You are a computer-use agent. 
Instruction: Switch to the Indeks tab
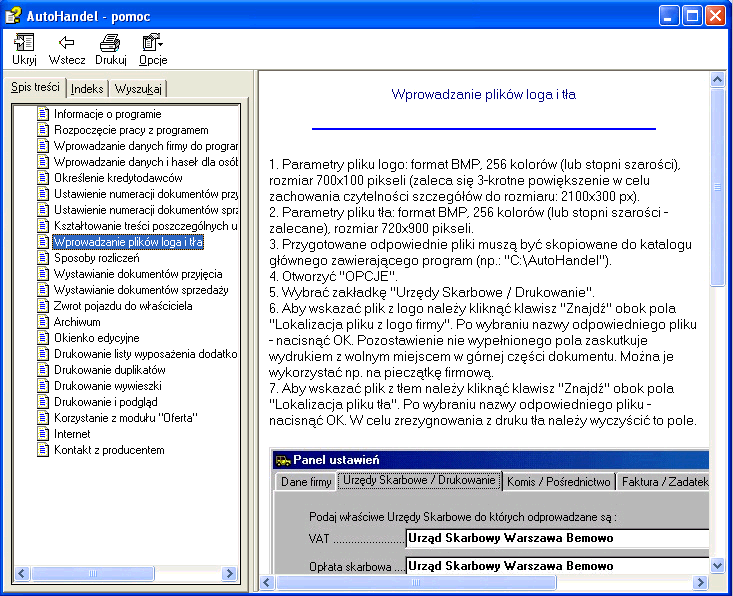[x=87, y=89]
